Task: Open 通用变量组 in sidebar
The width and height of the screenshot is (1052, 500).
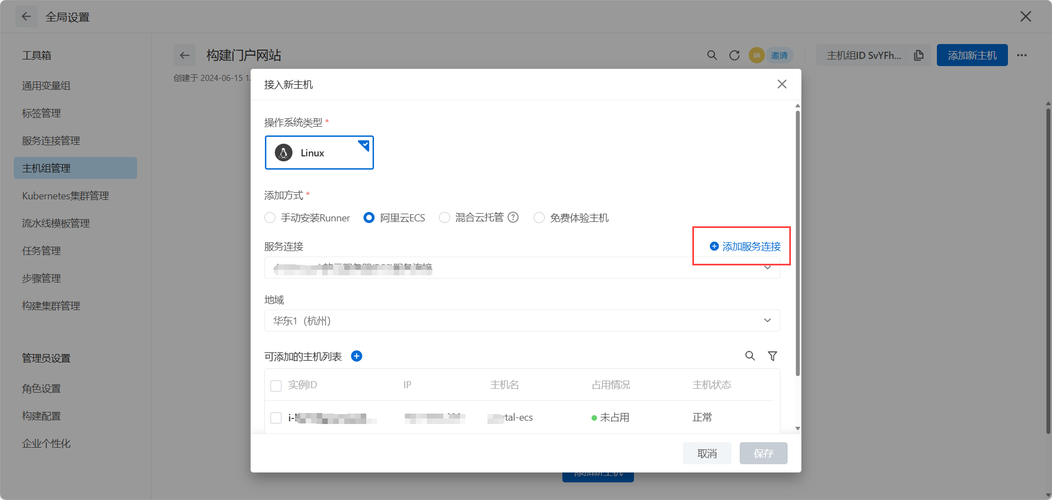Action: pos(46,85)
